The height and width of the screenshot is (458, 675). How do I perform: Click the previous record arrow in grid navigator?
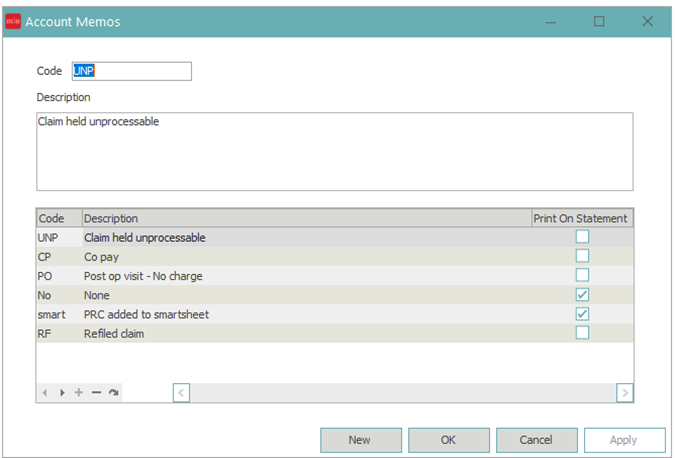tap(45, 393)
